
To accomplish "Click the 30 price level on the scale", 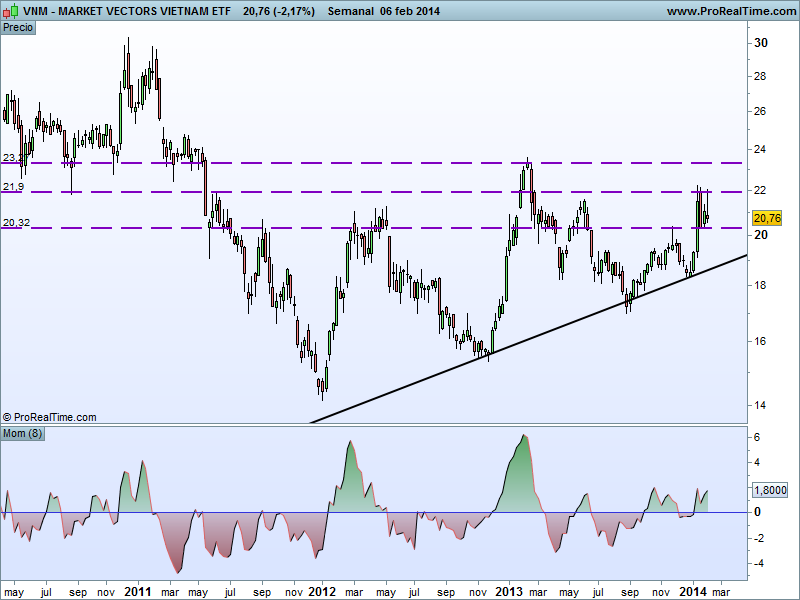I will (x=760, y=43).
